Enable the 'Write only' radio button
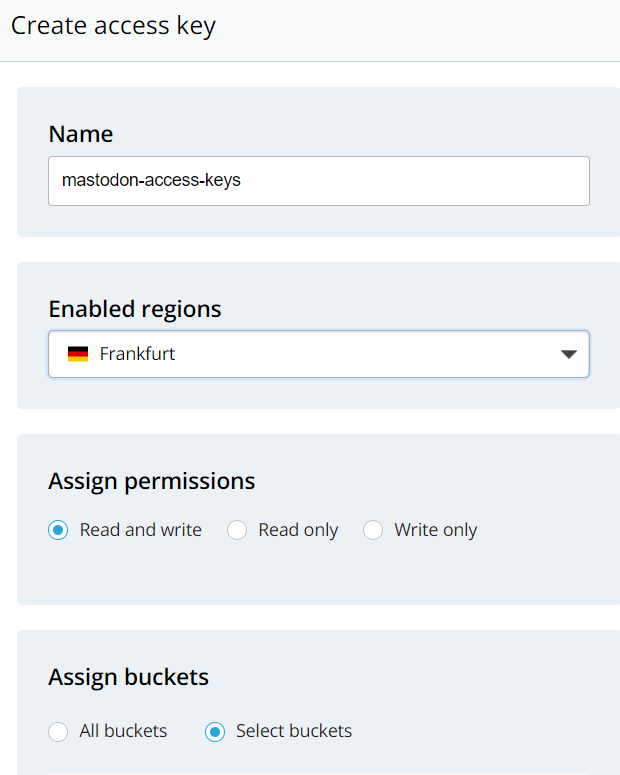Screen dimensions: 620x775 [x=373, y=530]
